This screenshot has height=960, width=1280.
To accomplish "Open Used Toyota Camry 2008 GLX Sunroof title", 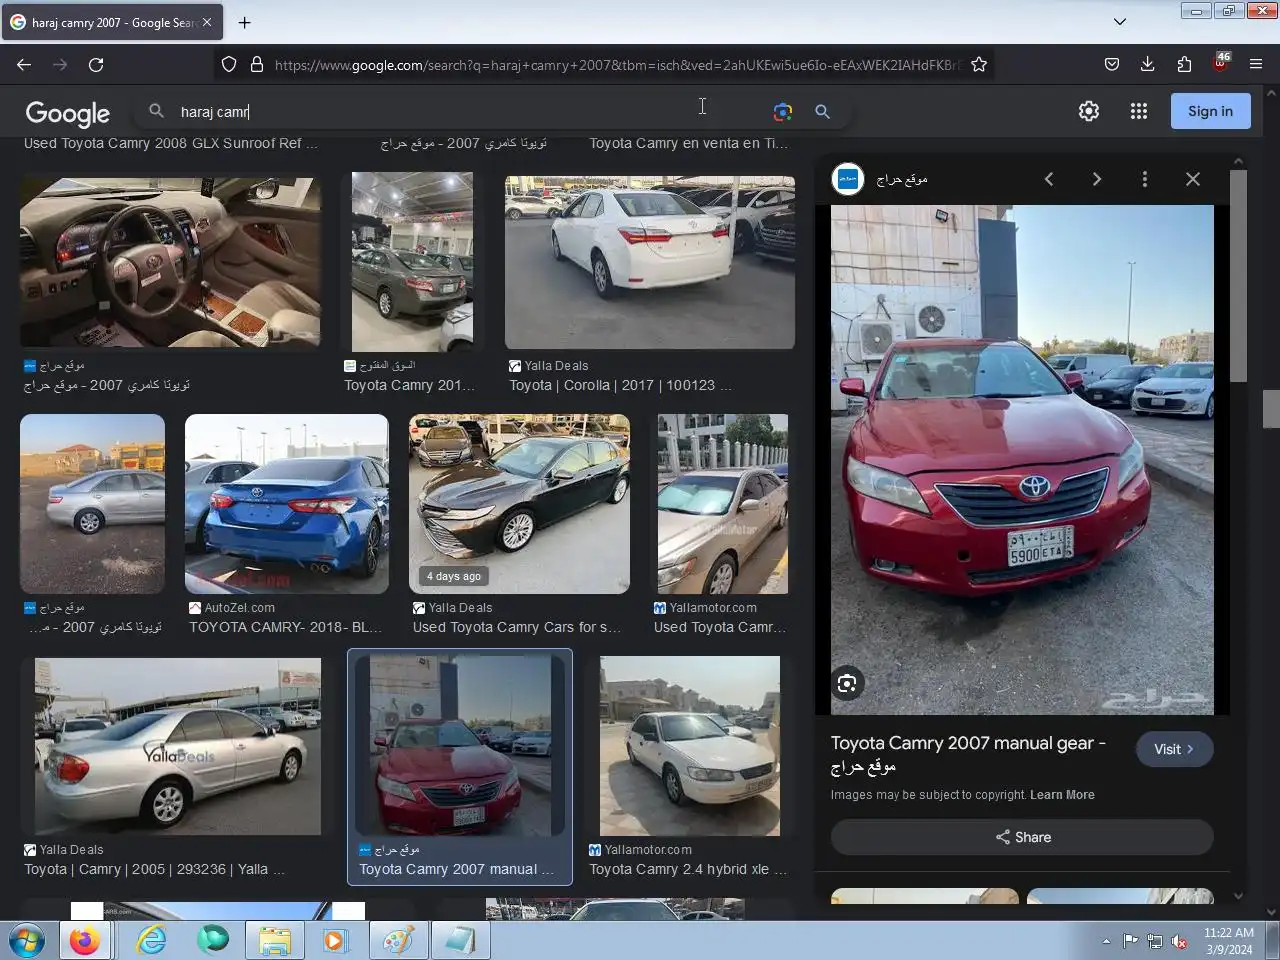I will 170,143.
